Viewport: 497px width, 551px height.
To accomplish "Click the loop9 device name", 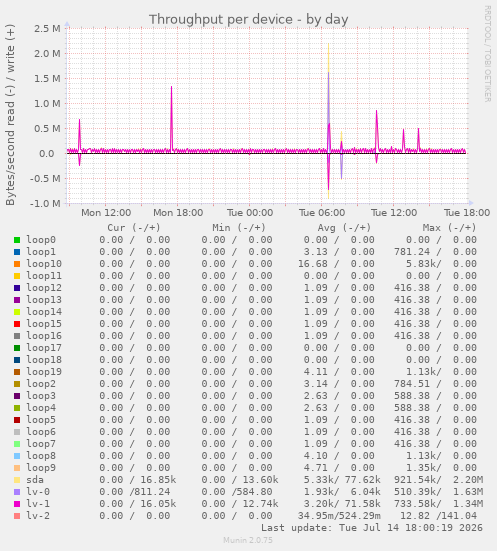I will point(41,468).
